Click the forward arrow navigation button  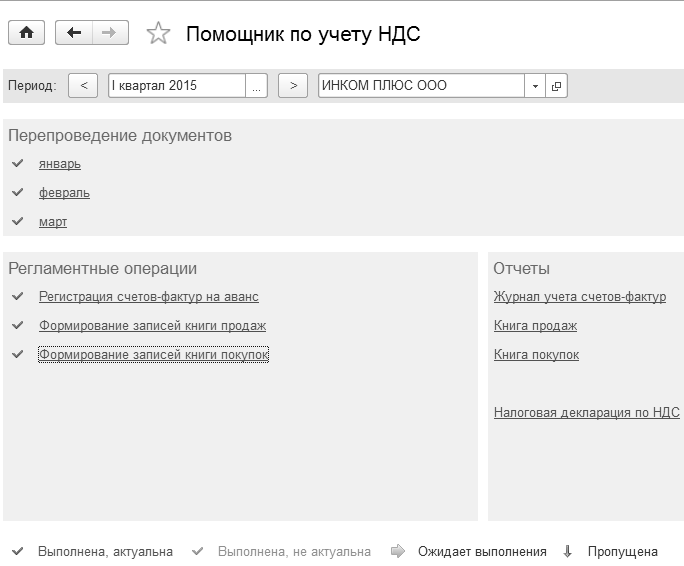(110, 33)
